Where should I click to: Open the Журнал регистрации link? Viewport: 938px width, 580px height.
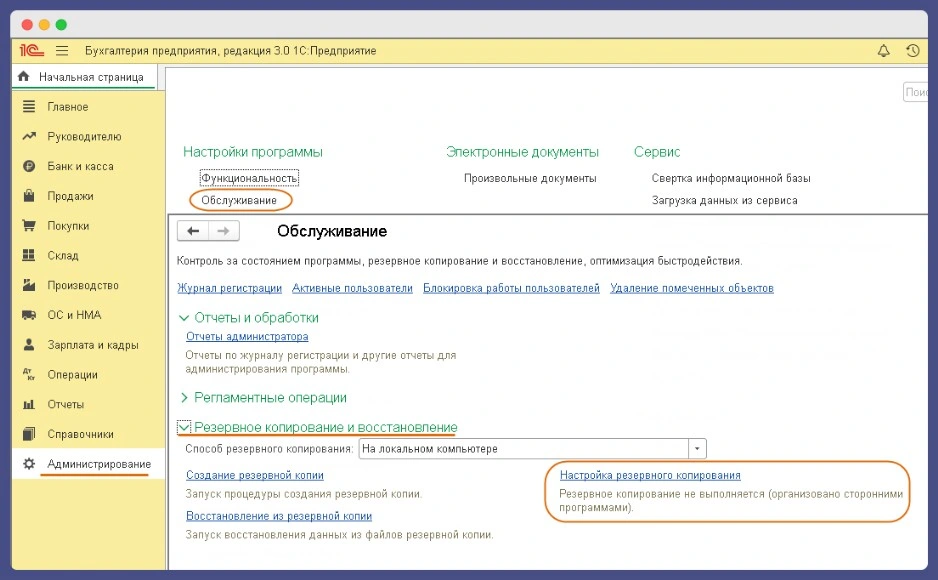pyautogui.click(x=229, y=288)
